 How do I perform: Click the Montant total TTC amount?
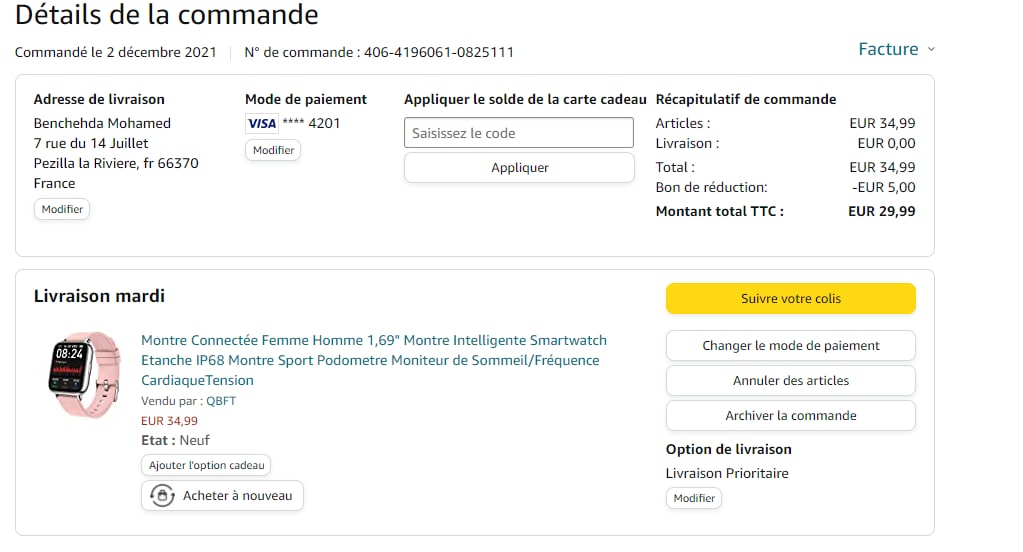(881, 211)
